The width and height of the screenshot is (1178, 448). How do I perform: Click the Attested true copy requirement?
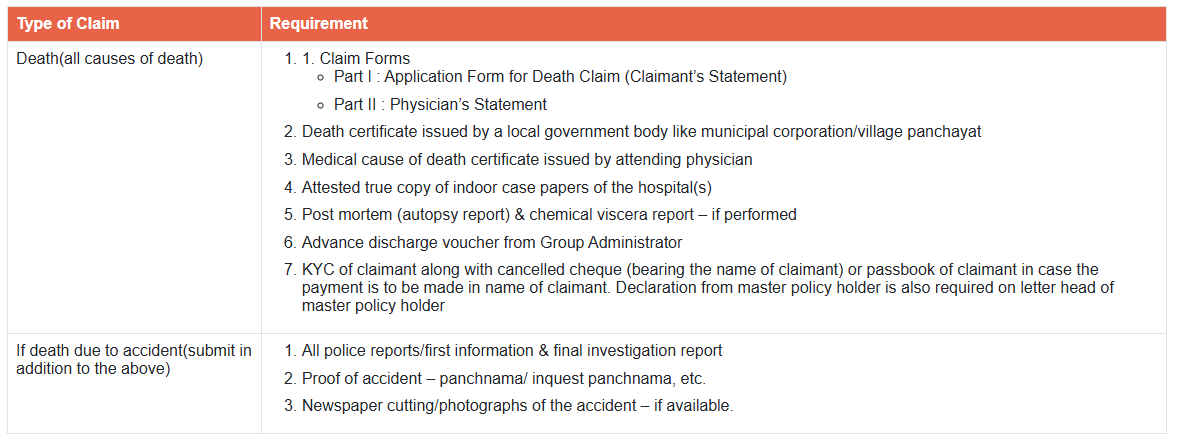pyautogui.click(x=507, y=187)
